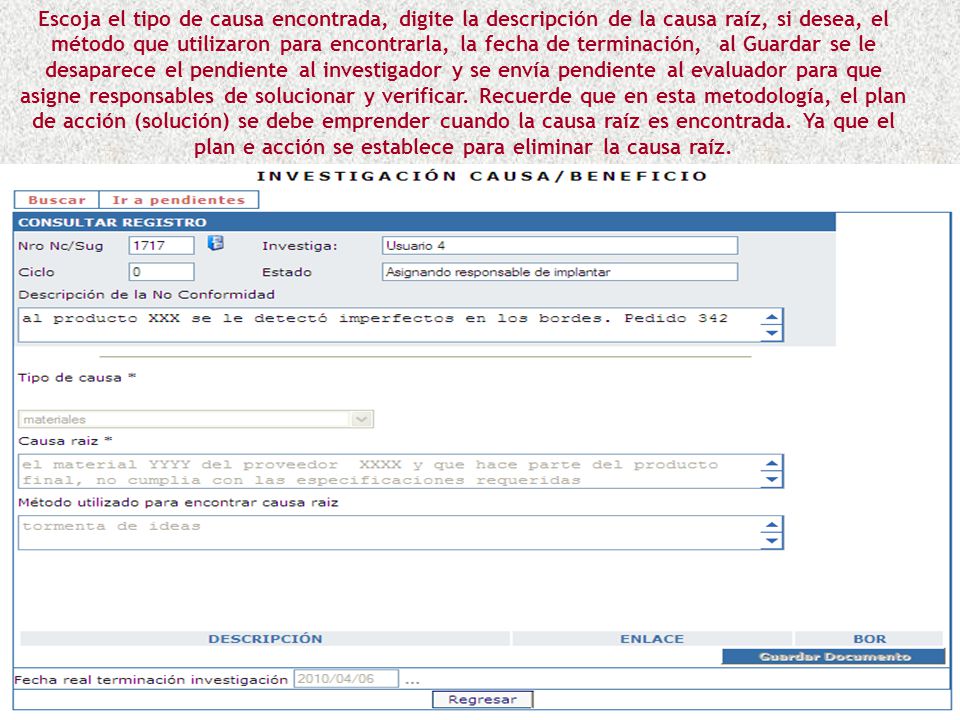Click the Investiga field showing Usuario 4
Image resolution: width=960 pixels, height=720 pixels.
pyautogui.click(x=560, y=246)
